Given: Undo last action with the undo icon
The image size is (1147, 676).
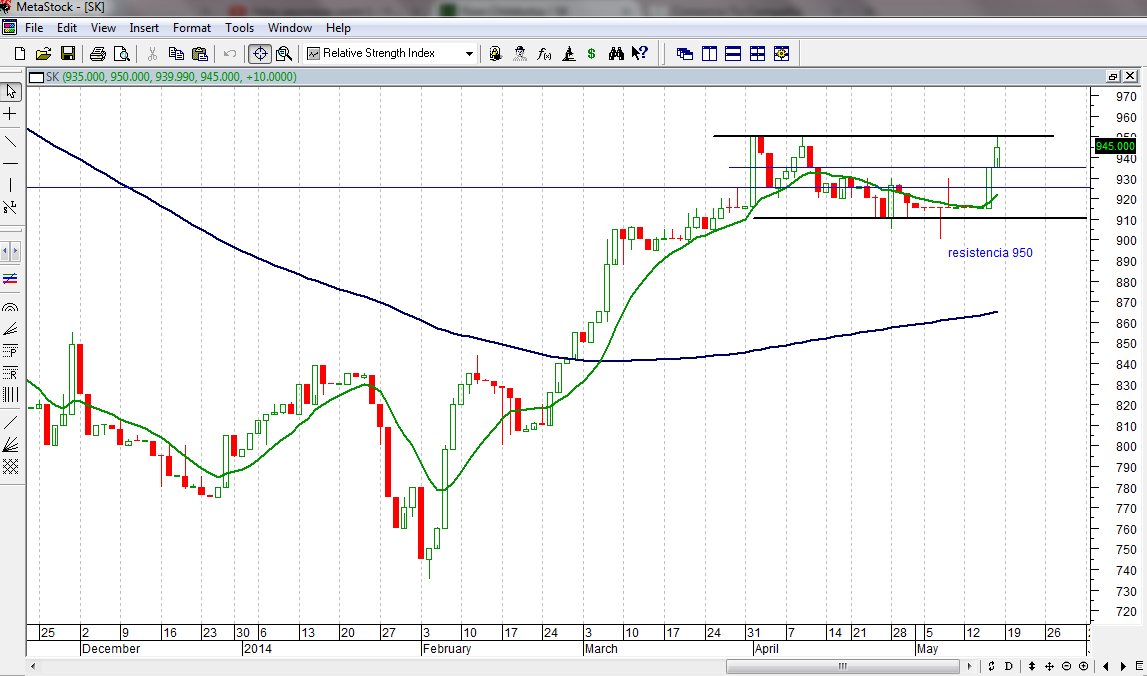Looking at the screenshot, I should click(230, 53).
